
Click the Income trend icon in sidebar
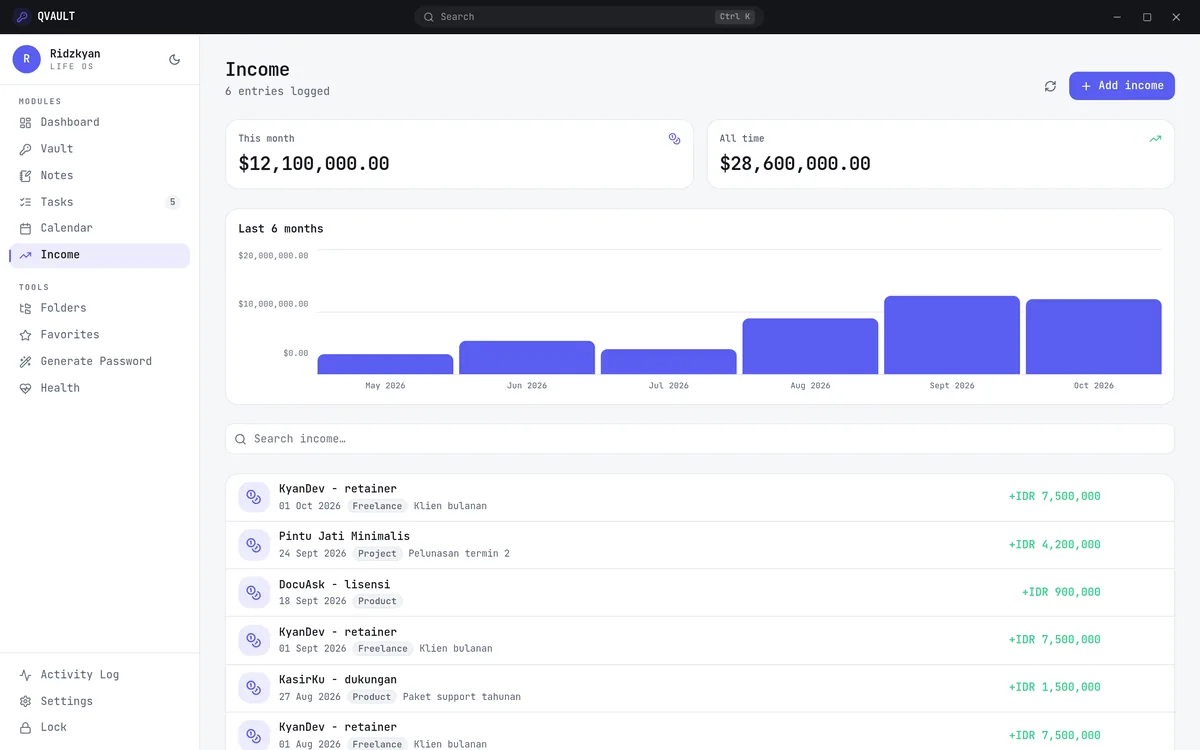pyautogui.click(x=26, y=255)
